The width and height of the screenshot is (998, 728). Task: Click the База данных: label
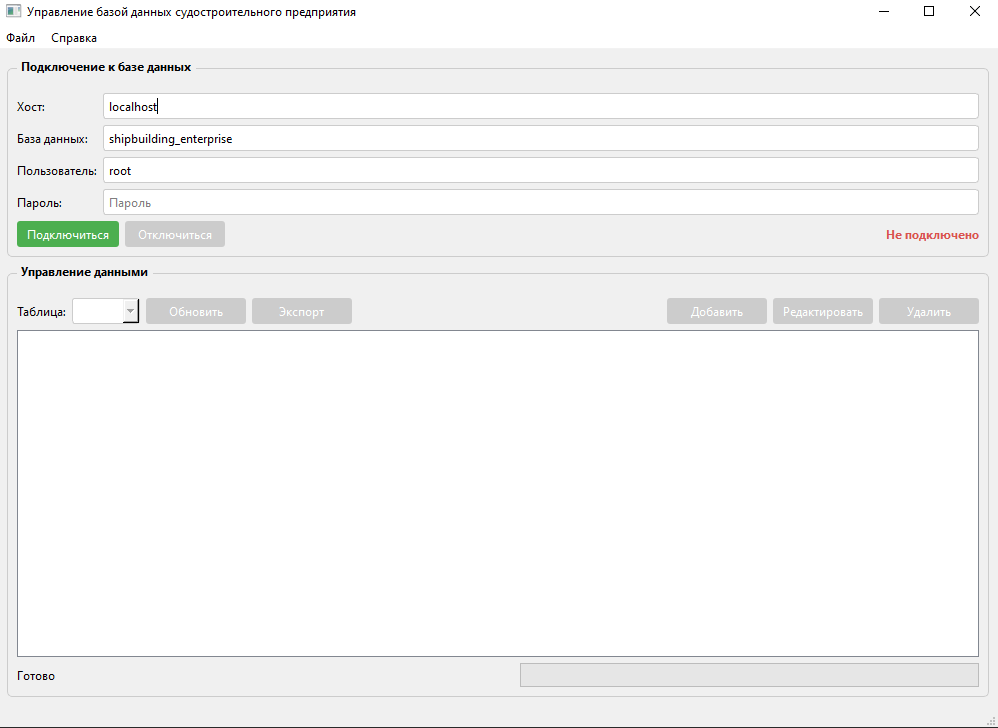tap(52, 139)
